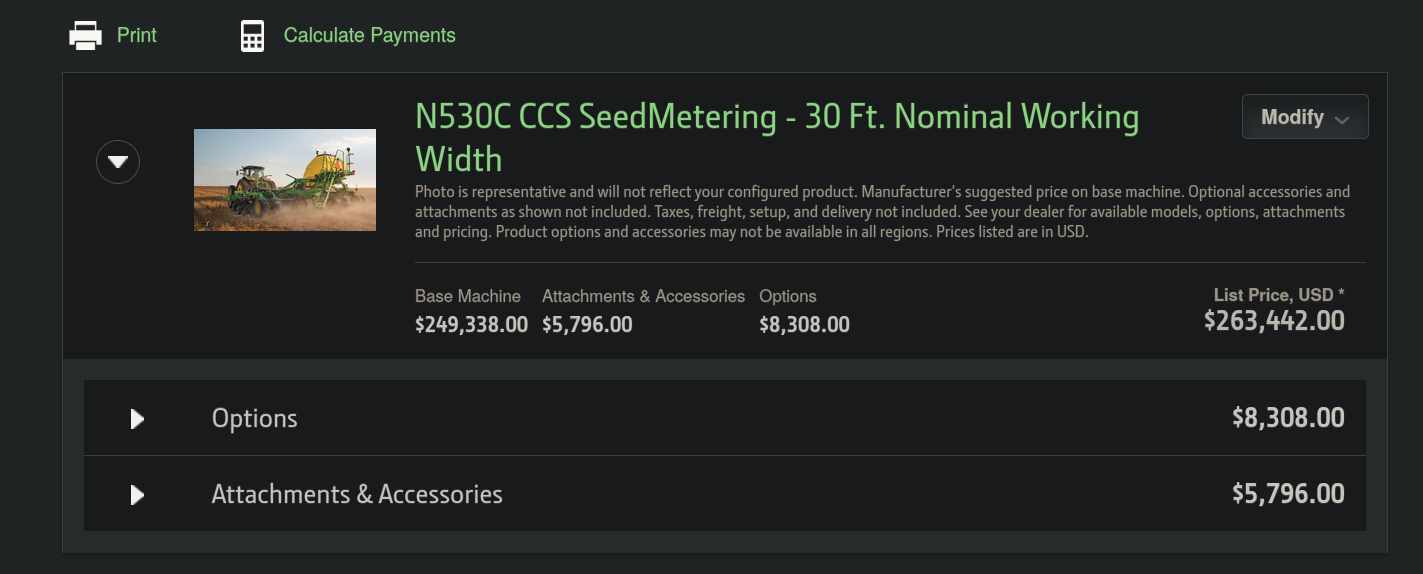The width and height of the screenshot is (1423, 574).
Task: Click the $8,308.00 total in Options row
Action: [1288, 418]
